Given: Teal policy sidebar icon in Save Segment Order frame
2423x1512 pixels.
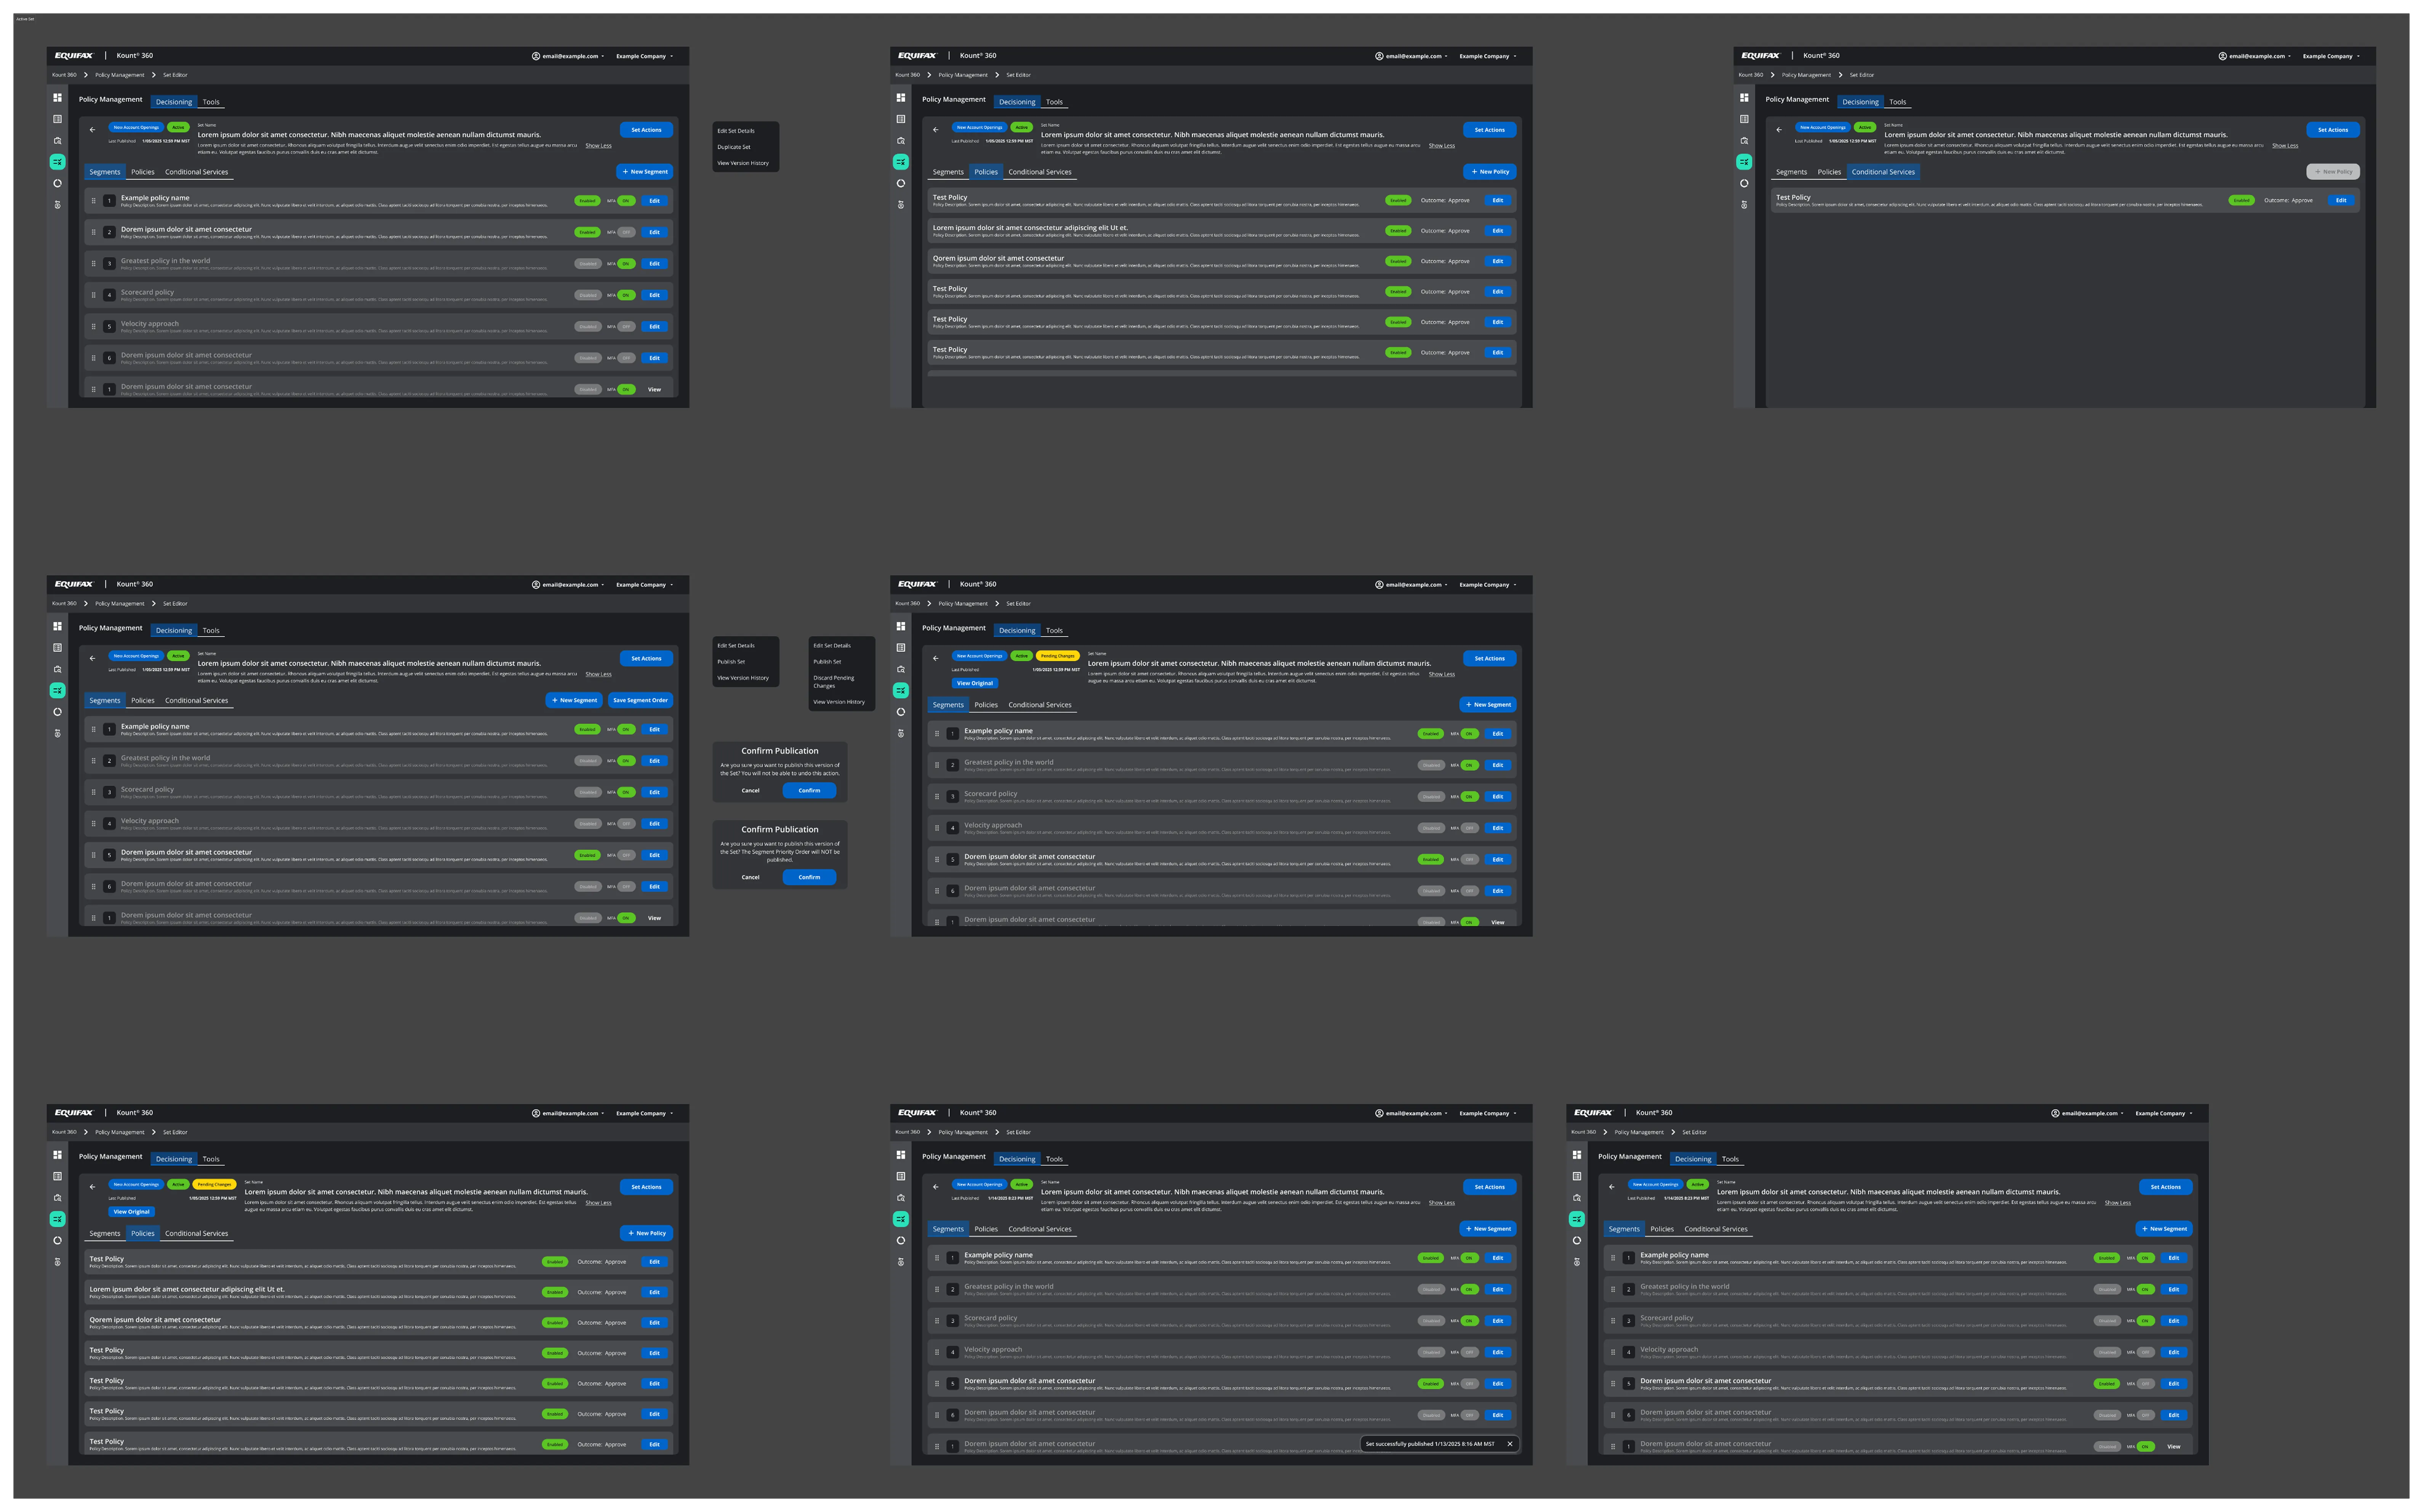Looking at the screenshot, I should coord(57,690).
